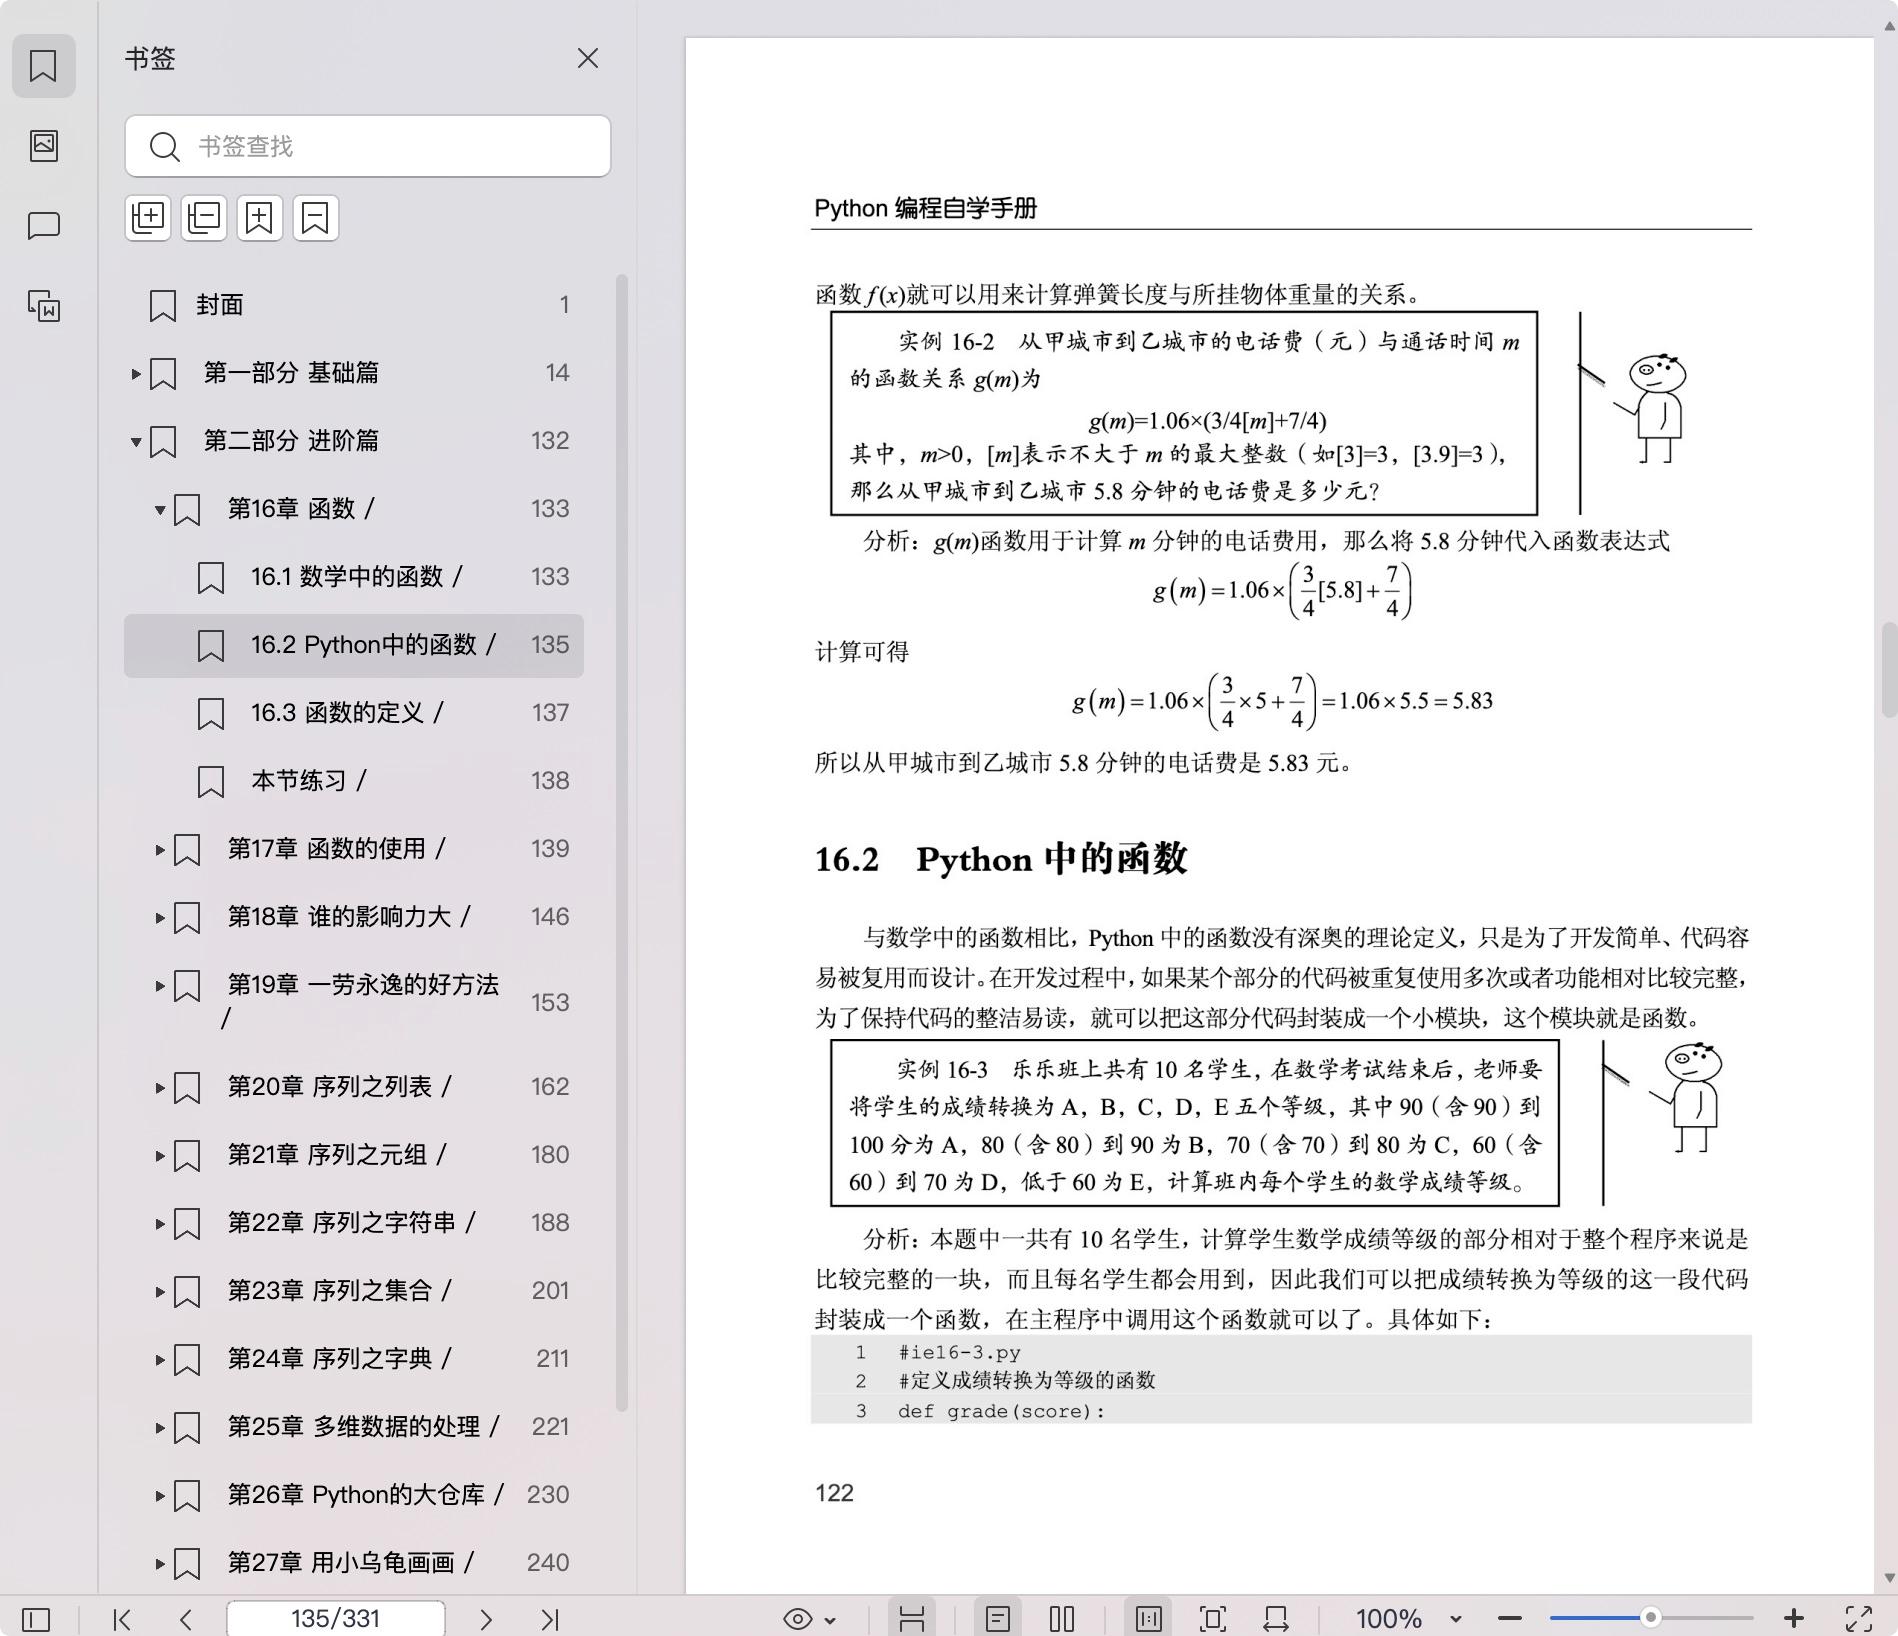Screen dimensions: 1898x1636
Task: Open the bookmarks sidebar panel icon
Action: 43,66
